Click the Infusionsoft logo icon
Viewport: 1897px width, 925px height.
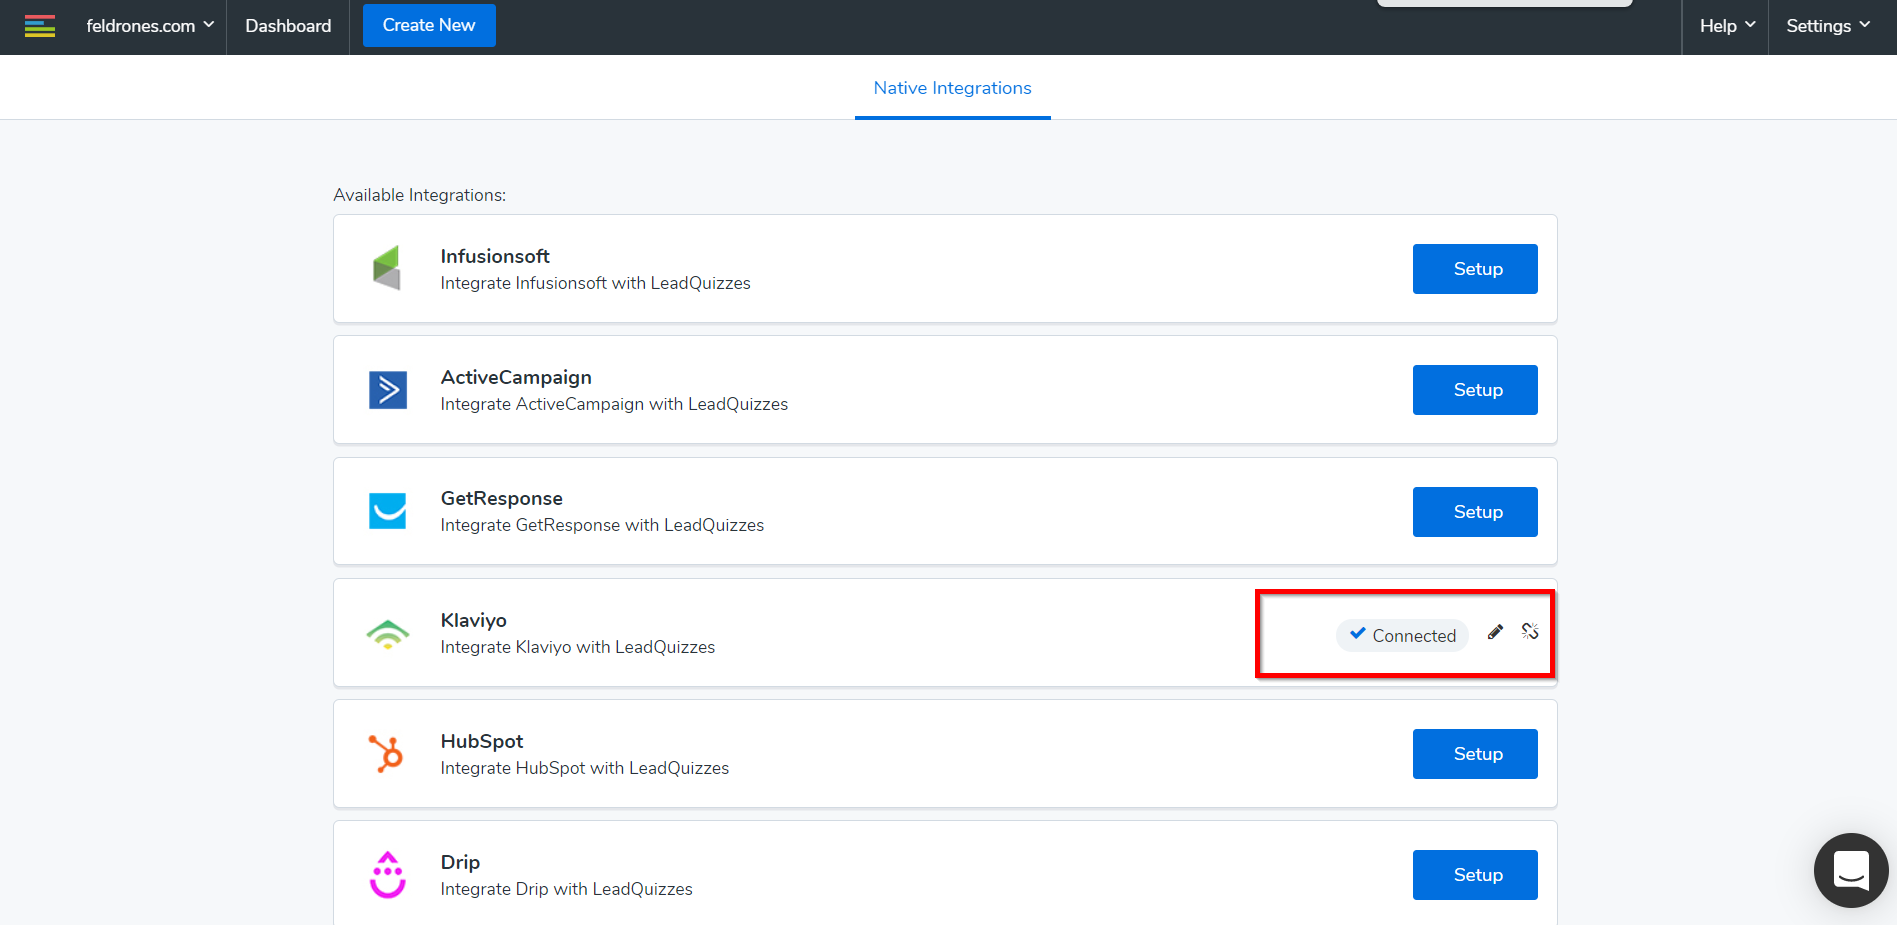click(x=387, y=268)
